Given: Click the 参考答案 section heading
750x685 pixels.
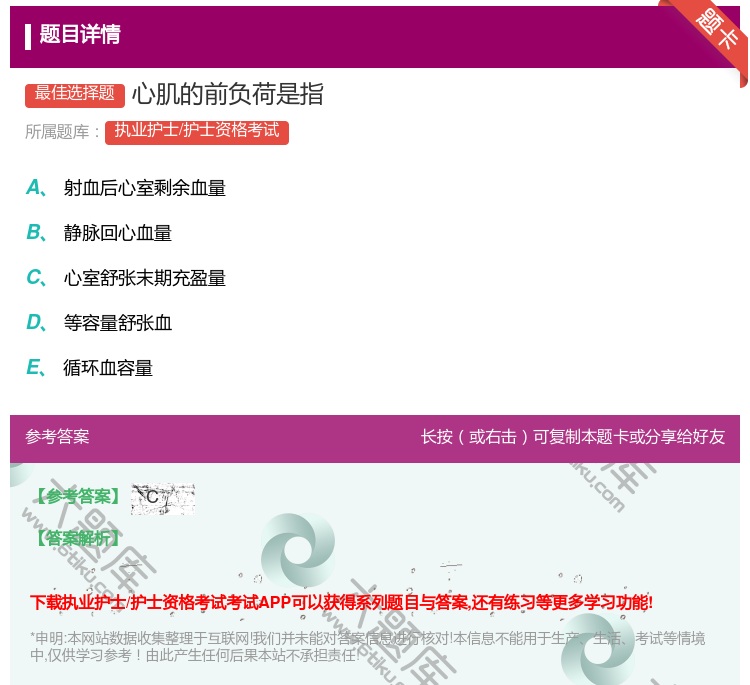Looking at the screenshot, I should click(57, 436).
